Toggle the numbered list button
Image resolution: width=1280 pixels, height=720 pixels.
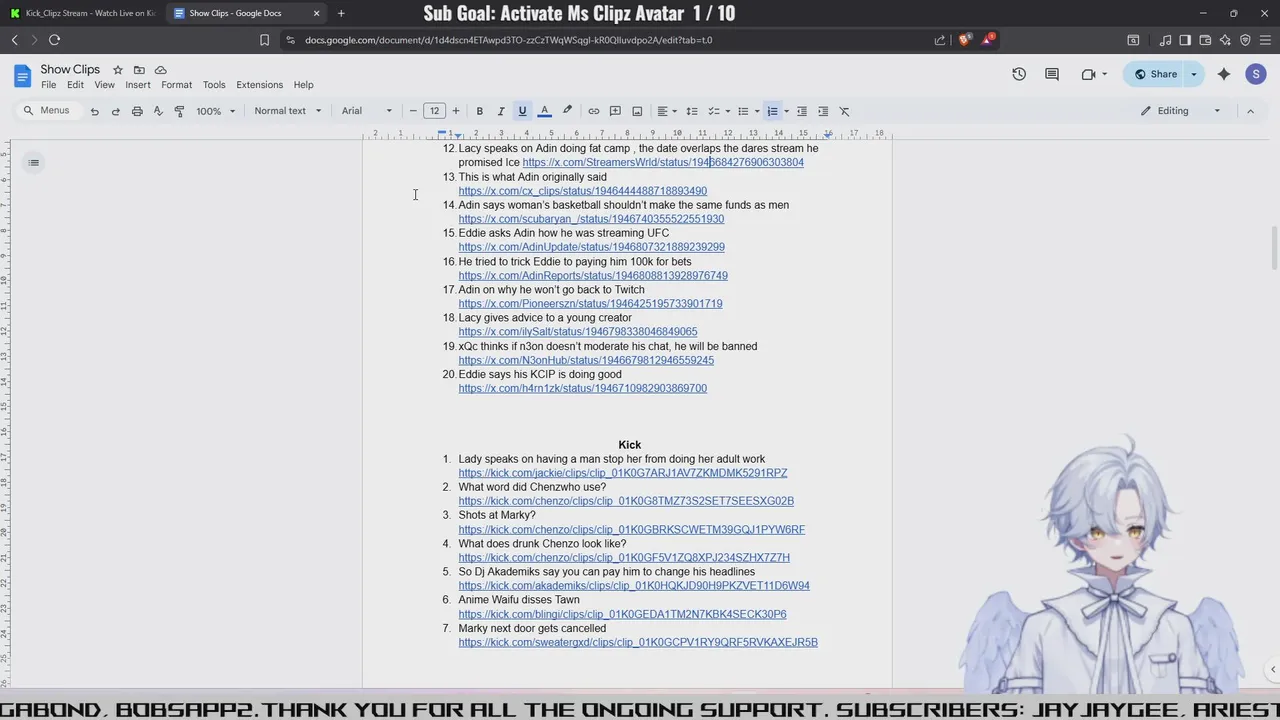pos(772,111)
